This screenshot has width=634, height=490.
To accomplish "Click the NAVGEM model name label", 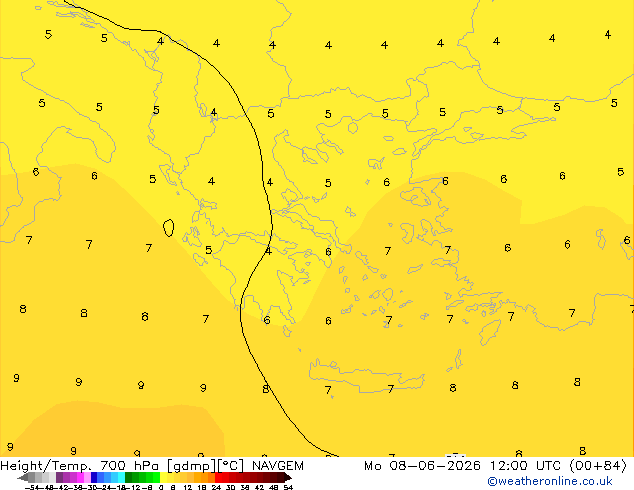I will coord(278,466).
